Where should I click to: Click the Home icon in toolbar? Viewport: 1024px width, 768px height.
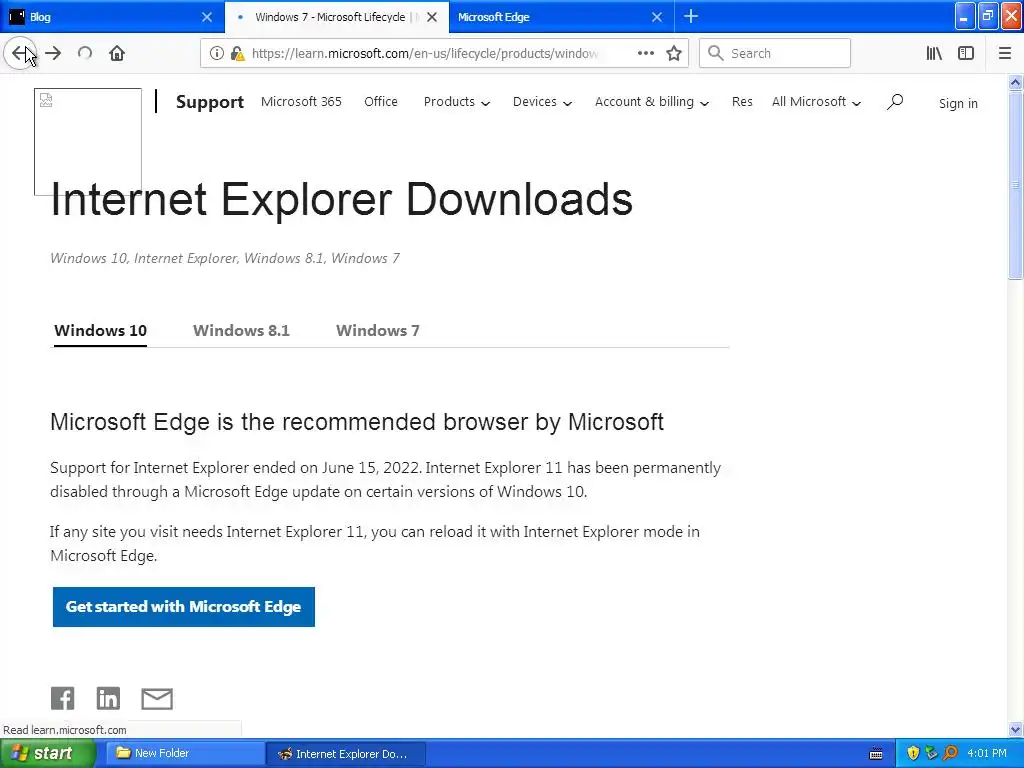pos(117,53)
